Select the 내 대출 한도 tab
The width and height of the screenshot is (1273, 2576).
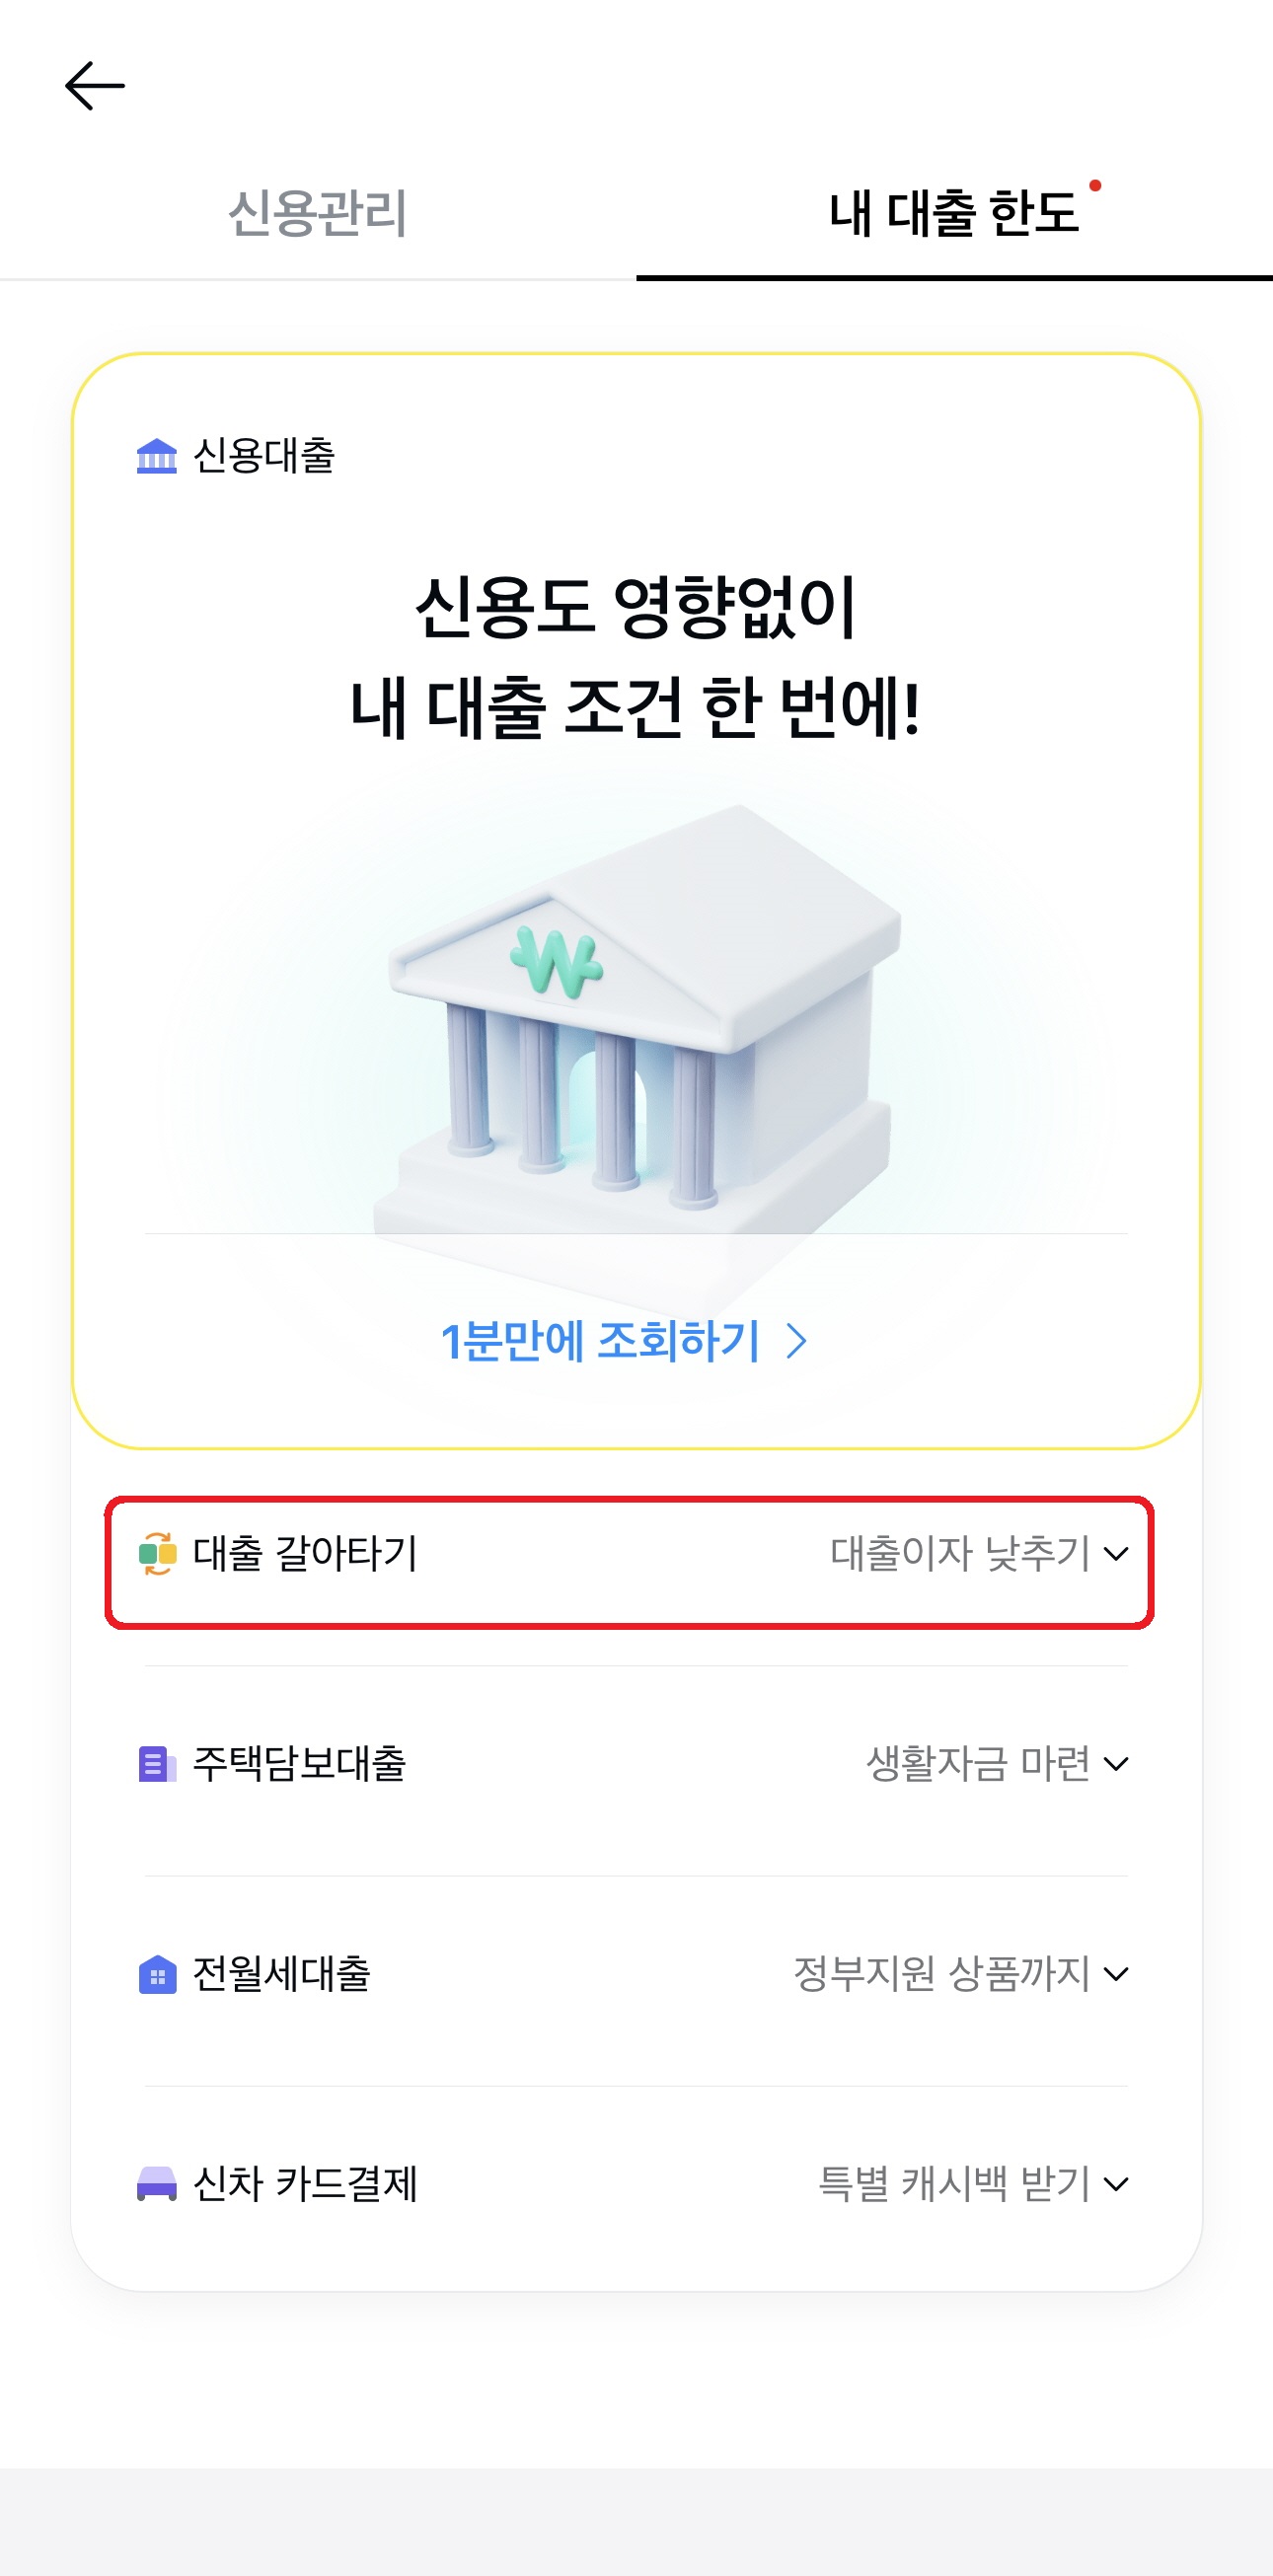956,210
